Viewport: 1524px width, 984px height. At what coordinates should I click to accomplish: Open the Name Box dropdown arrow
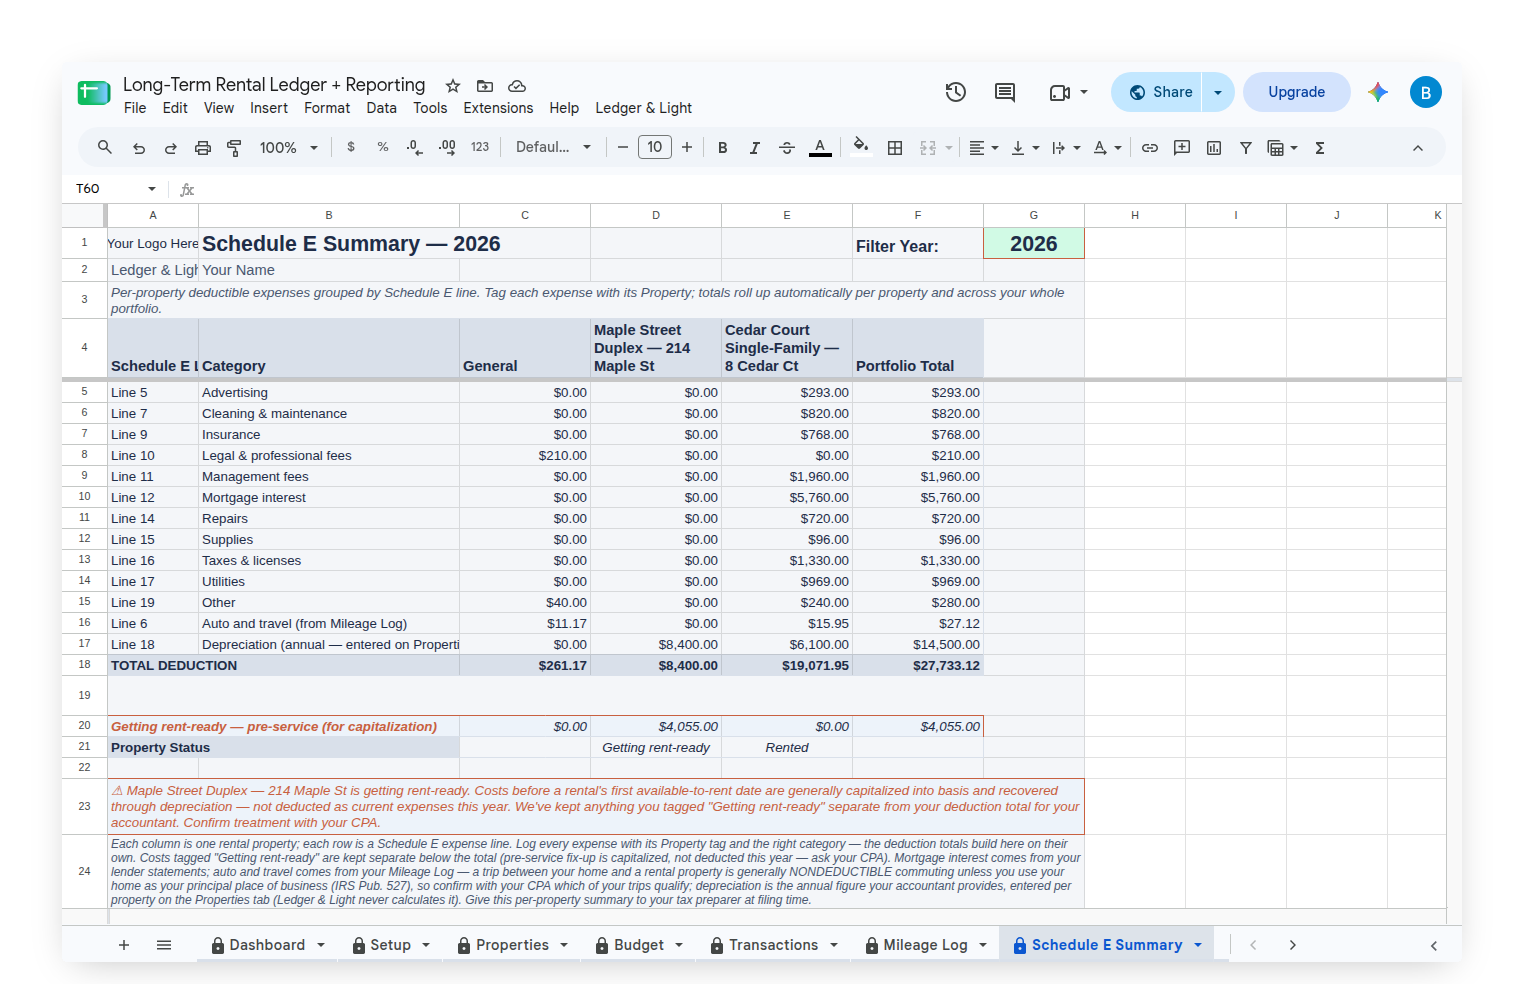click(152, 189)
